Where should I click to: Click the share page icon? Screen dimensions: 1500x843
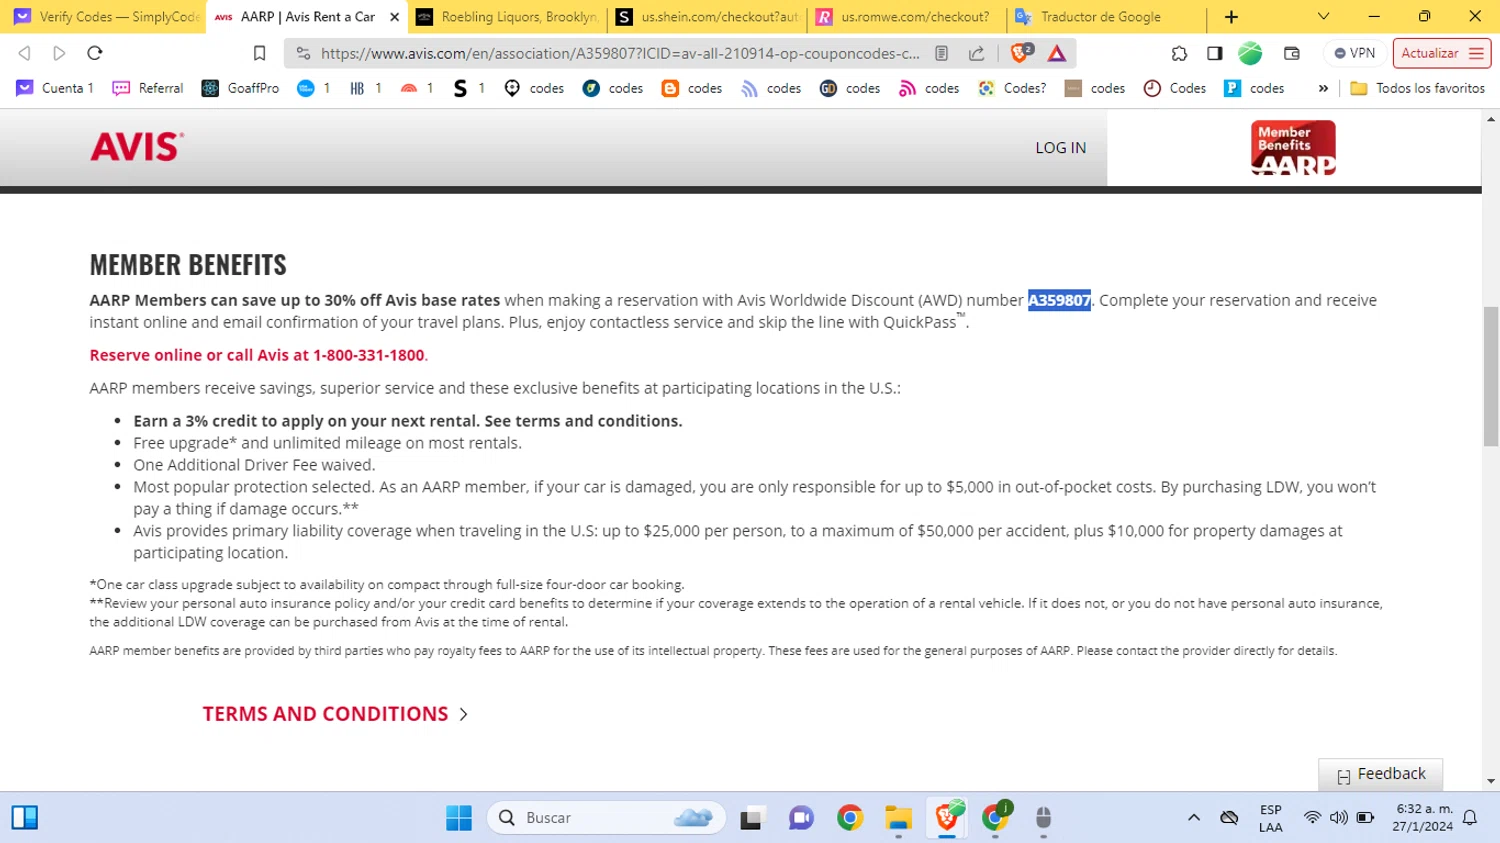tap(977, 53)
